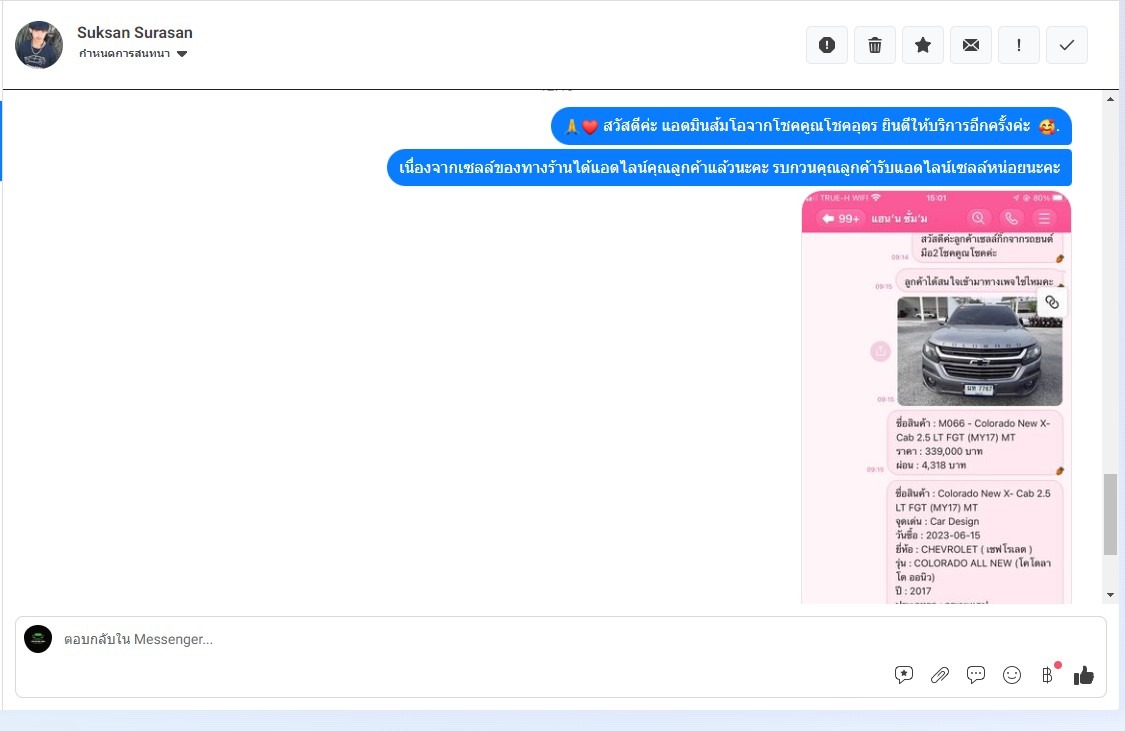Screen dimensions: 1125x731
Task: Click the date text 2023-06-15
Action: [x=952, y=535]
